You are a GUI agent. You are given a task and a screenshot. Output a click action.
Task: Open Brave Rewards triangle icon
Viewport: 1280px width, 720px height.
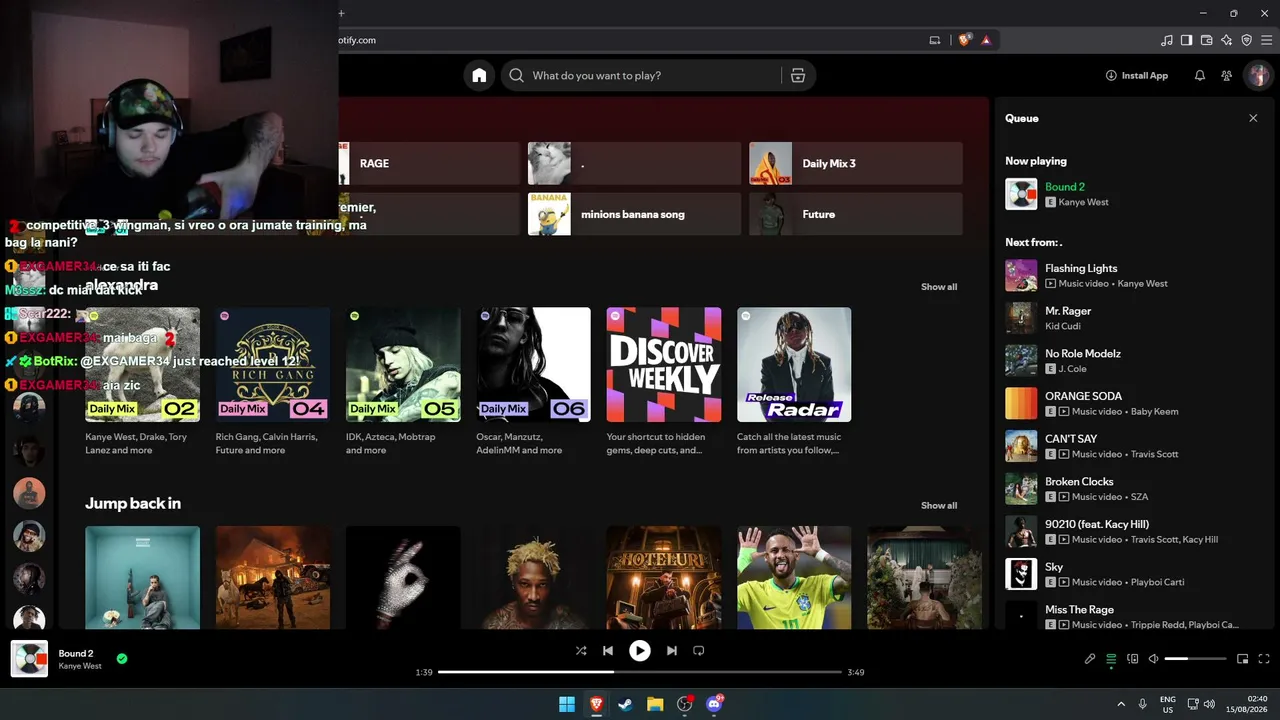986,40
